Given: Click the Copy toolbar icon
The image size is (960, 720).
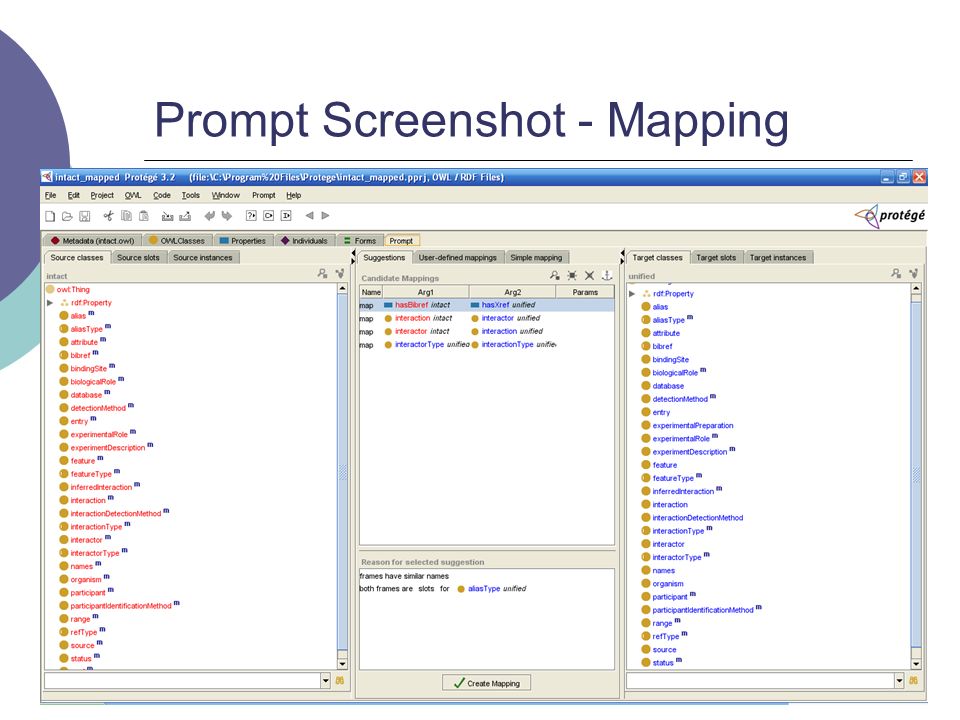Looking at the screenshot, I should (x=126, y=216).
